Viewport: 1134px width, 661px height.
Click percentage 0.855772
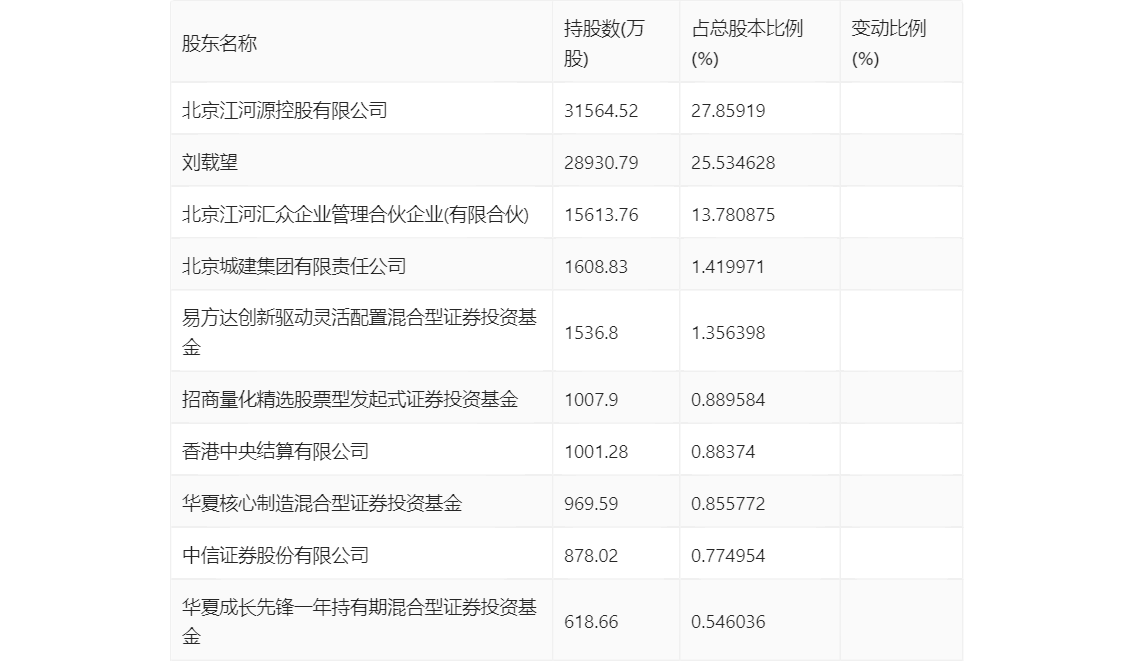tap(728, 504)
